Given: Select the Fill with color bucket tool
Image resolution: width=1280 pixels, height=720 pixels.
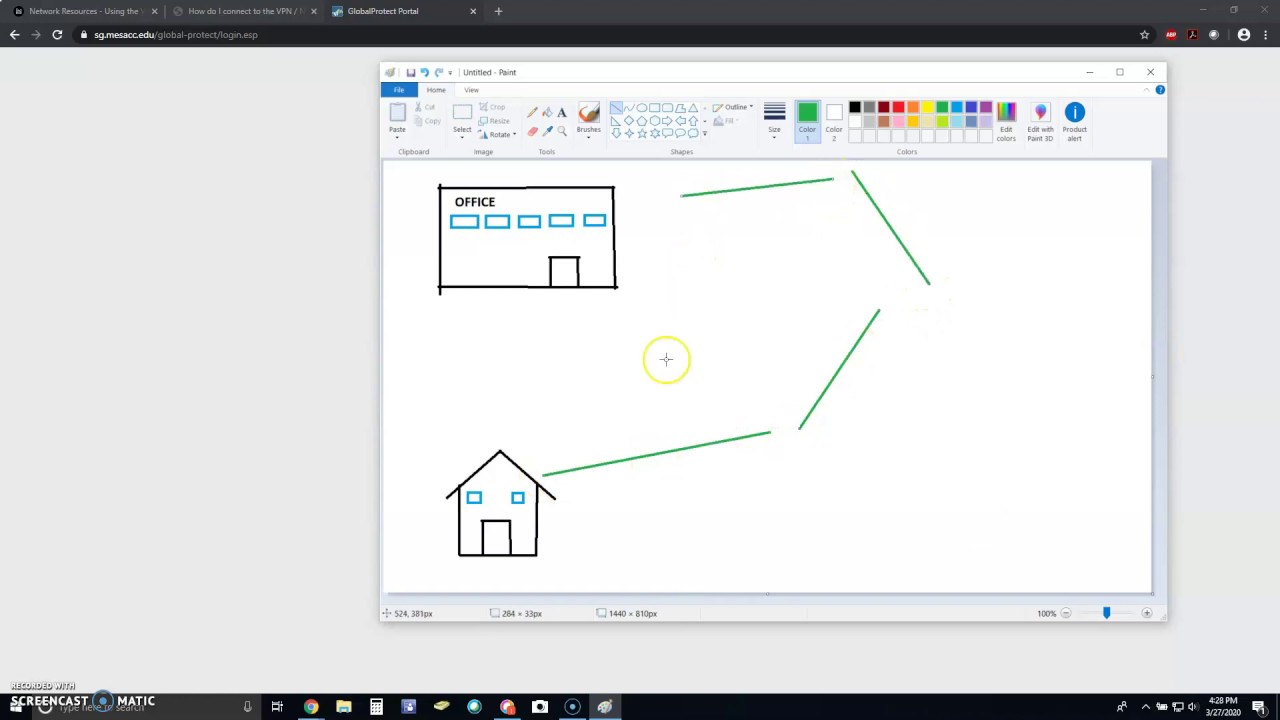Looking at the screenshot, I should [548, 112].
